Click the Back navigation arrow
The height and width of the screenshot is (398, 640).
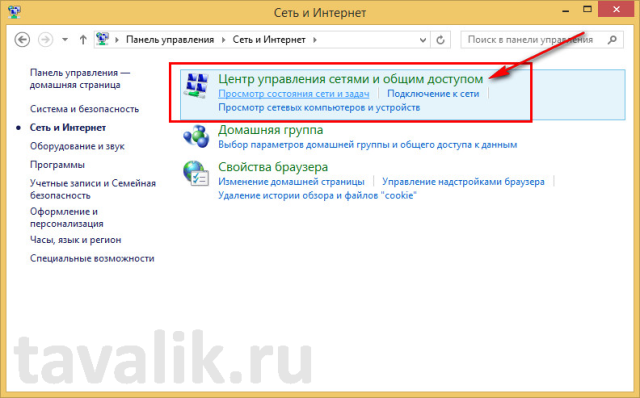pyautogui.click(x=22, y=40)
